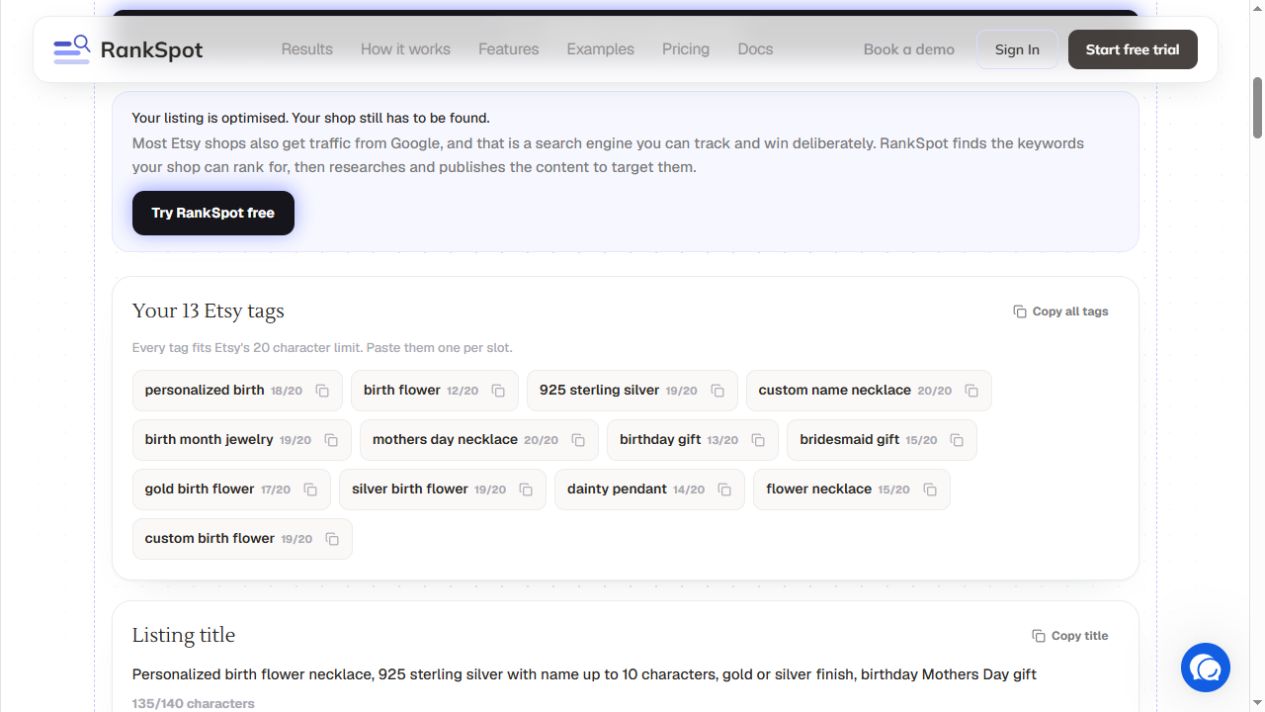Click the generated listing title text
Screen dimensions: 1265x712
584,674
